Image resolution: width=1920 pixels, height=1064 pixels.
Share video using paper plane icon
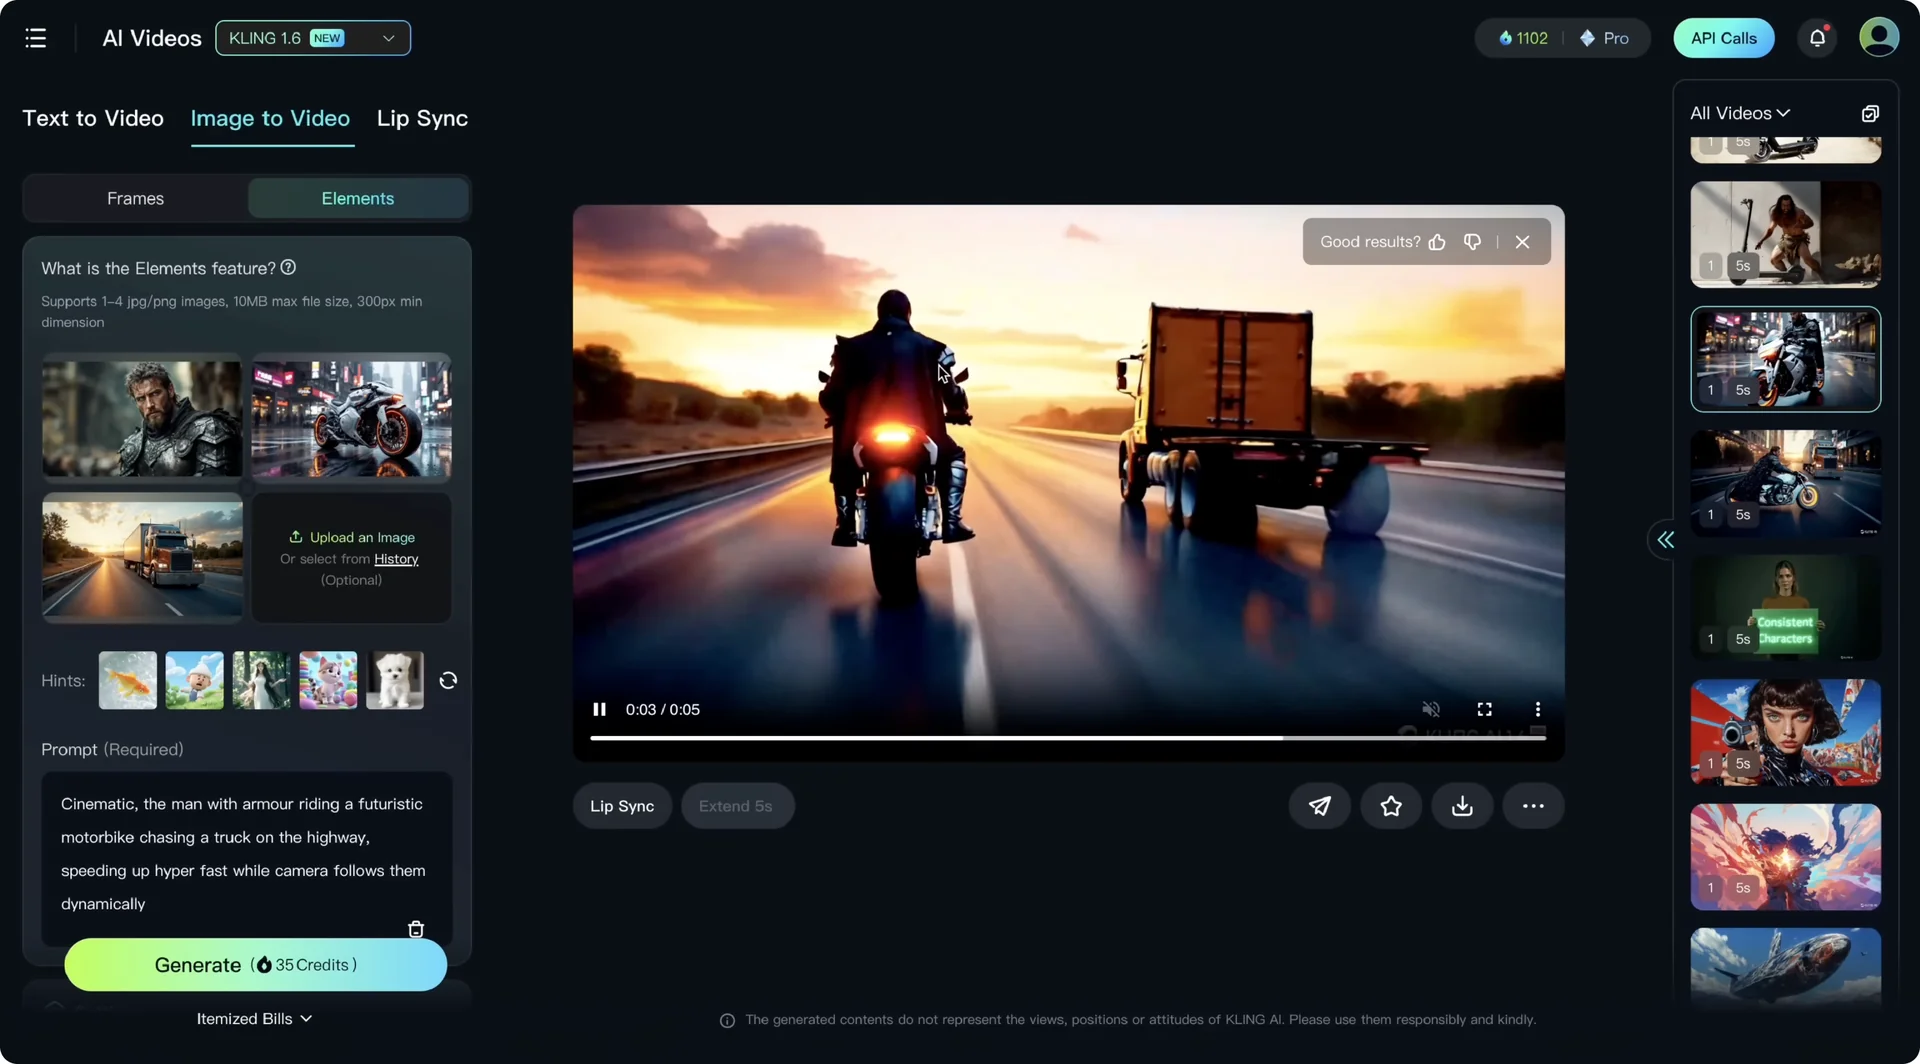coord(1320,806)
